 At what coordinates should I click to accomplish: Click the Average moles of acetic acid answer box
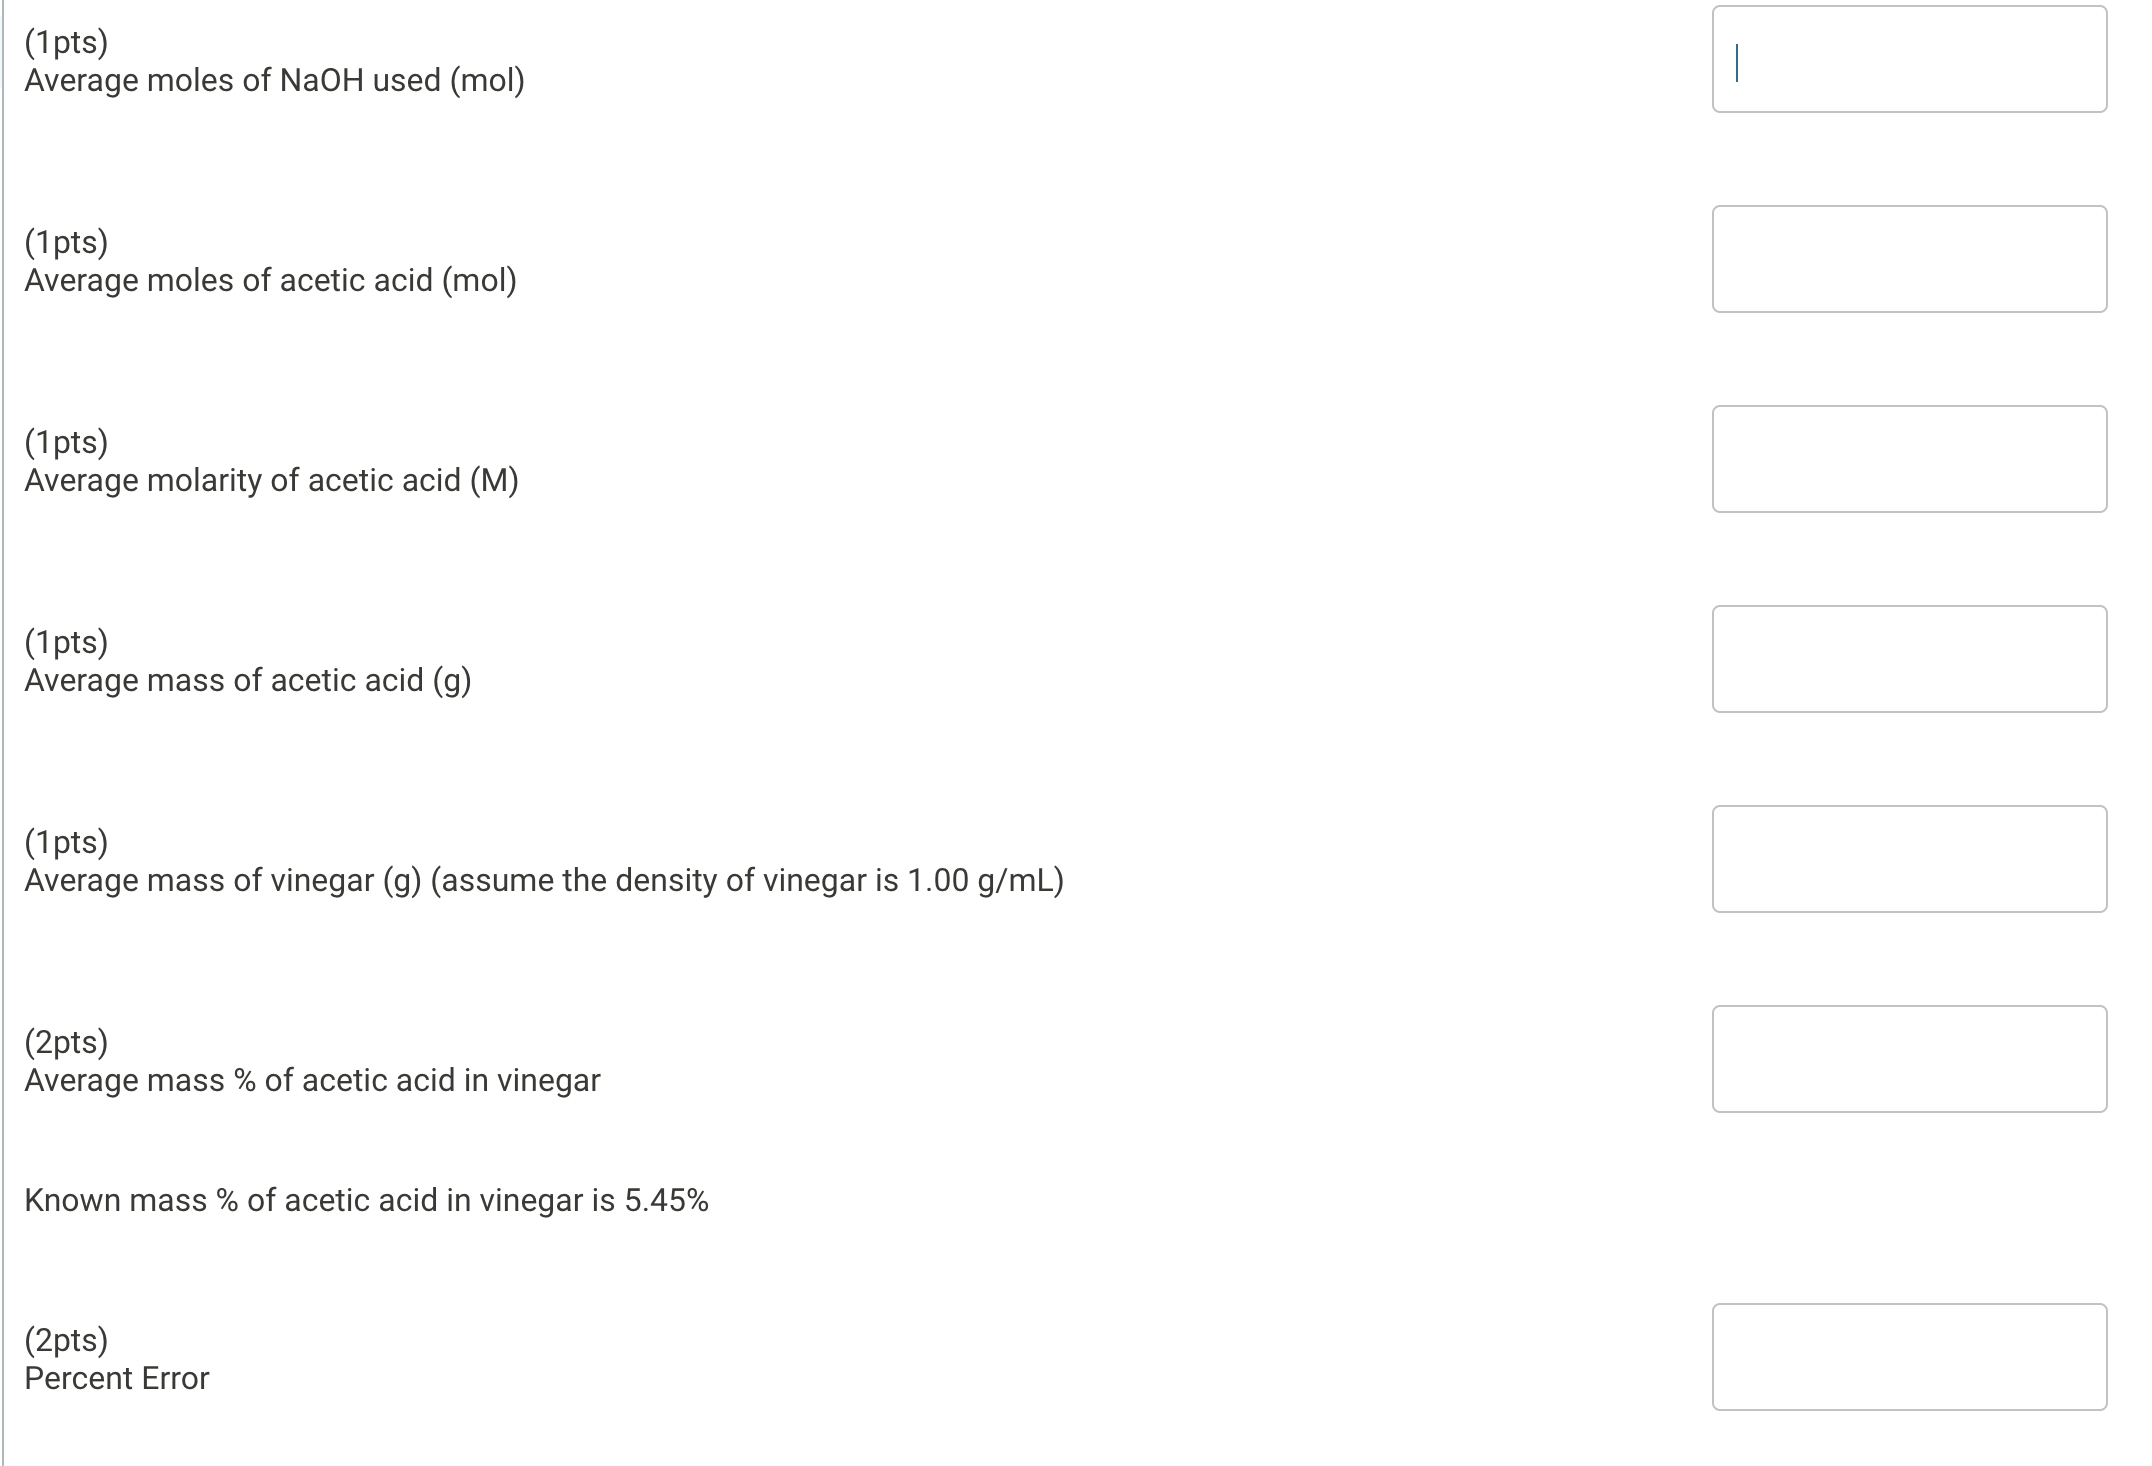point(1908,258)
